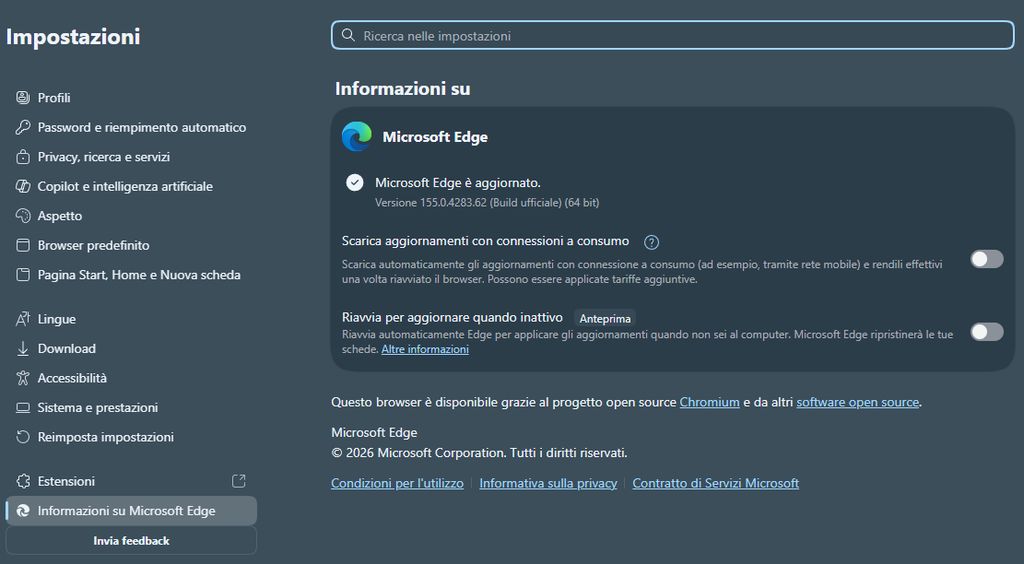Go to Pagina Start, Home e Nuova scheda
Viewport: 1024px width, 564px height.
[131, 275]
